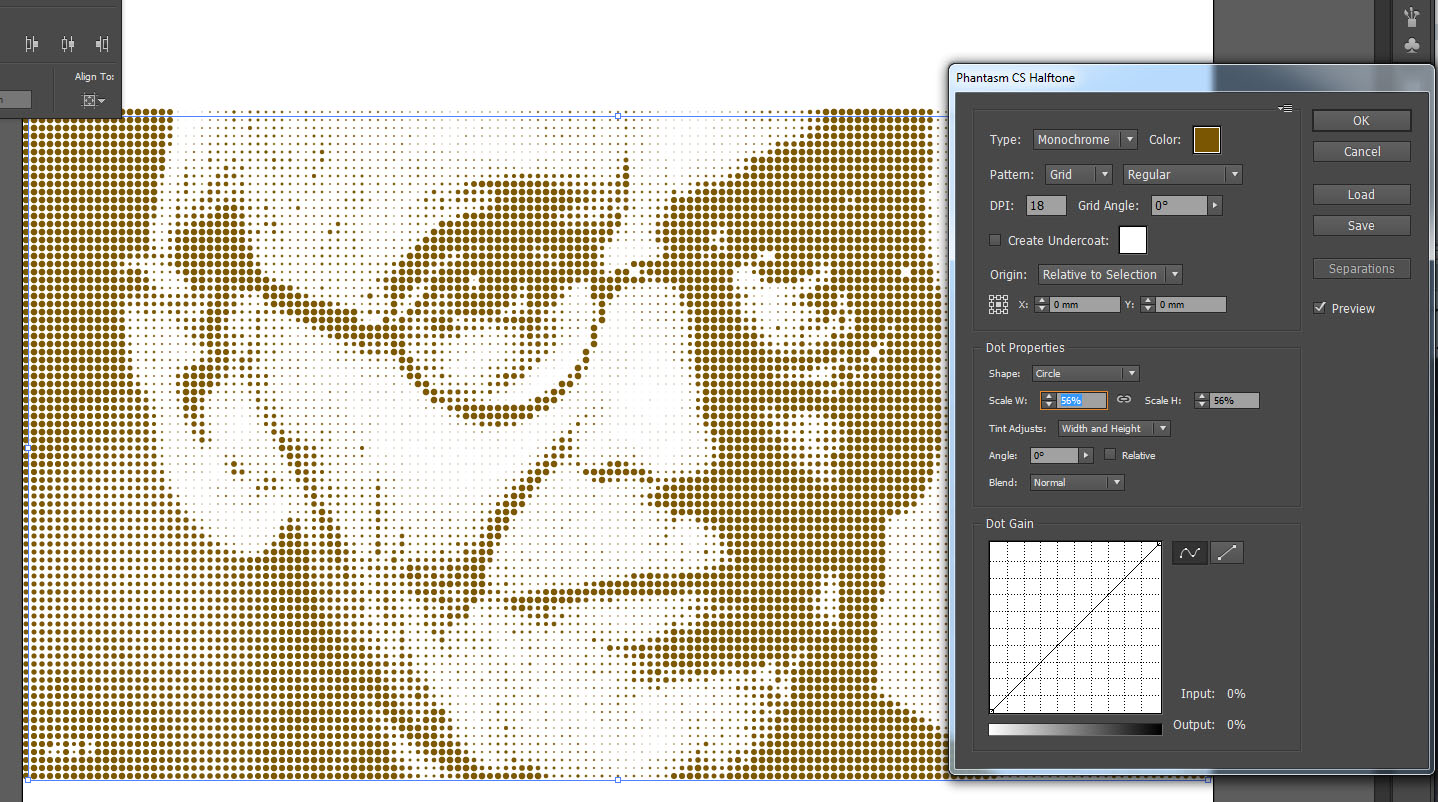Open the Blend mode dropdown set to Normal
The image size is (1438, 802).
(x=1077, y=482)
